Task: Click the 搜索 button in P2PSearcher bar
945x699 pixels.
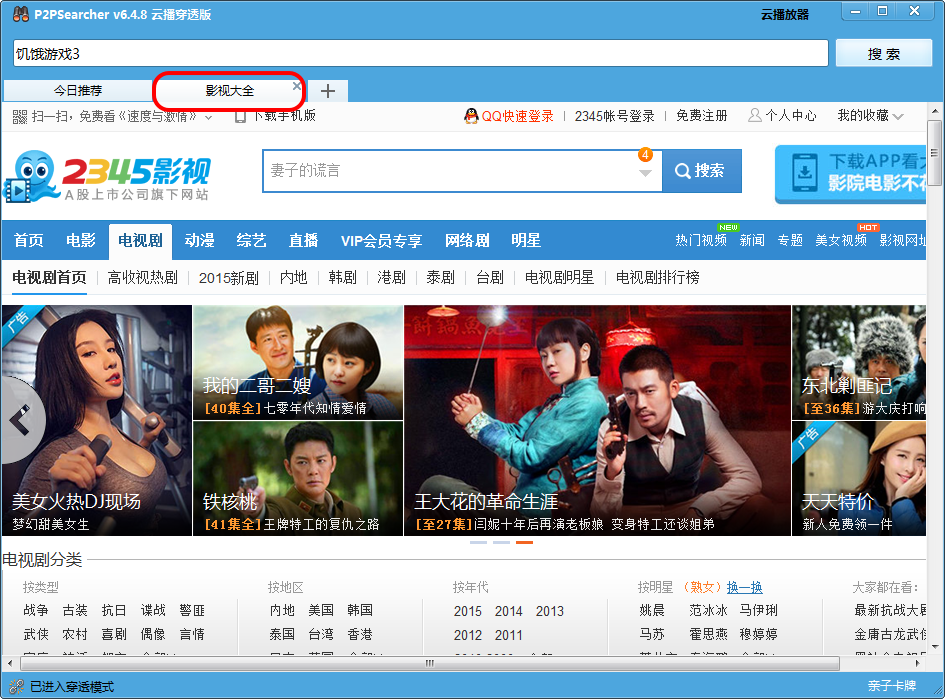Action: [x=884, y=54]
